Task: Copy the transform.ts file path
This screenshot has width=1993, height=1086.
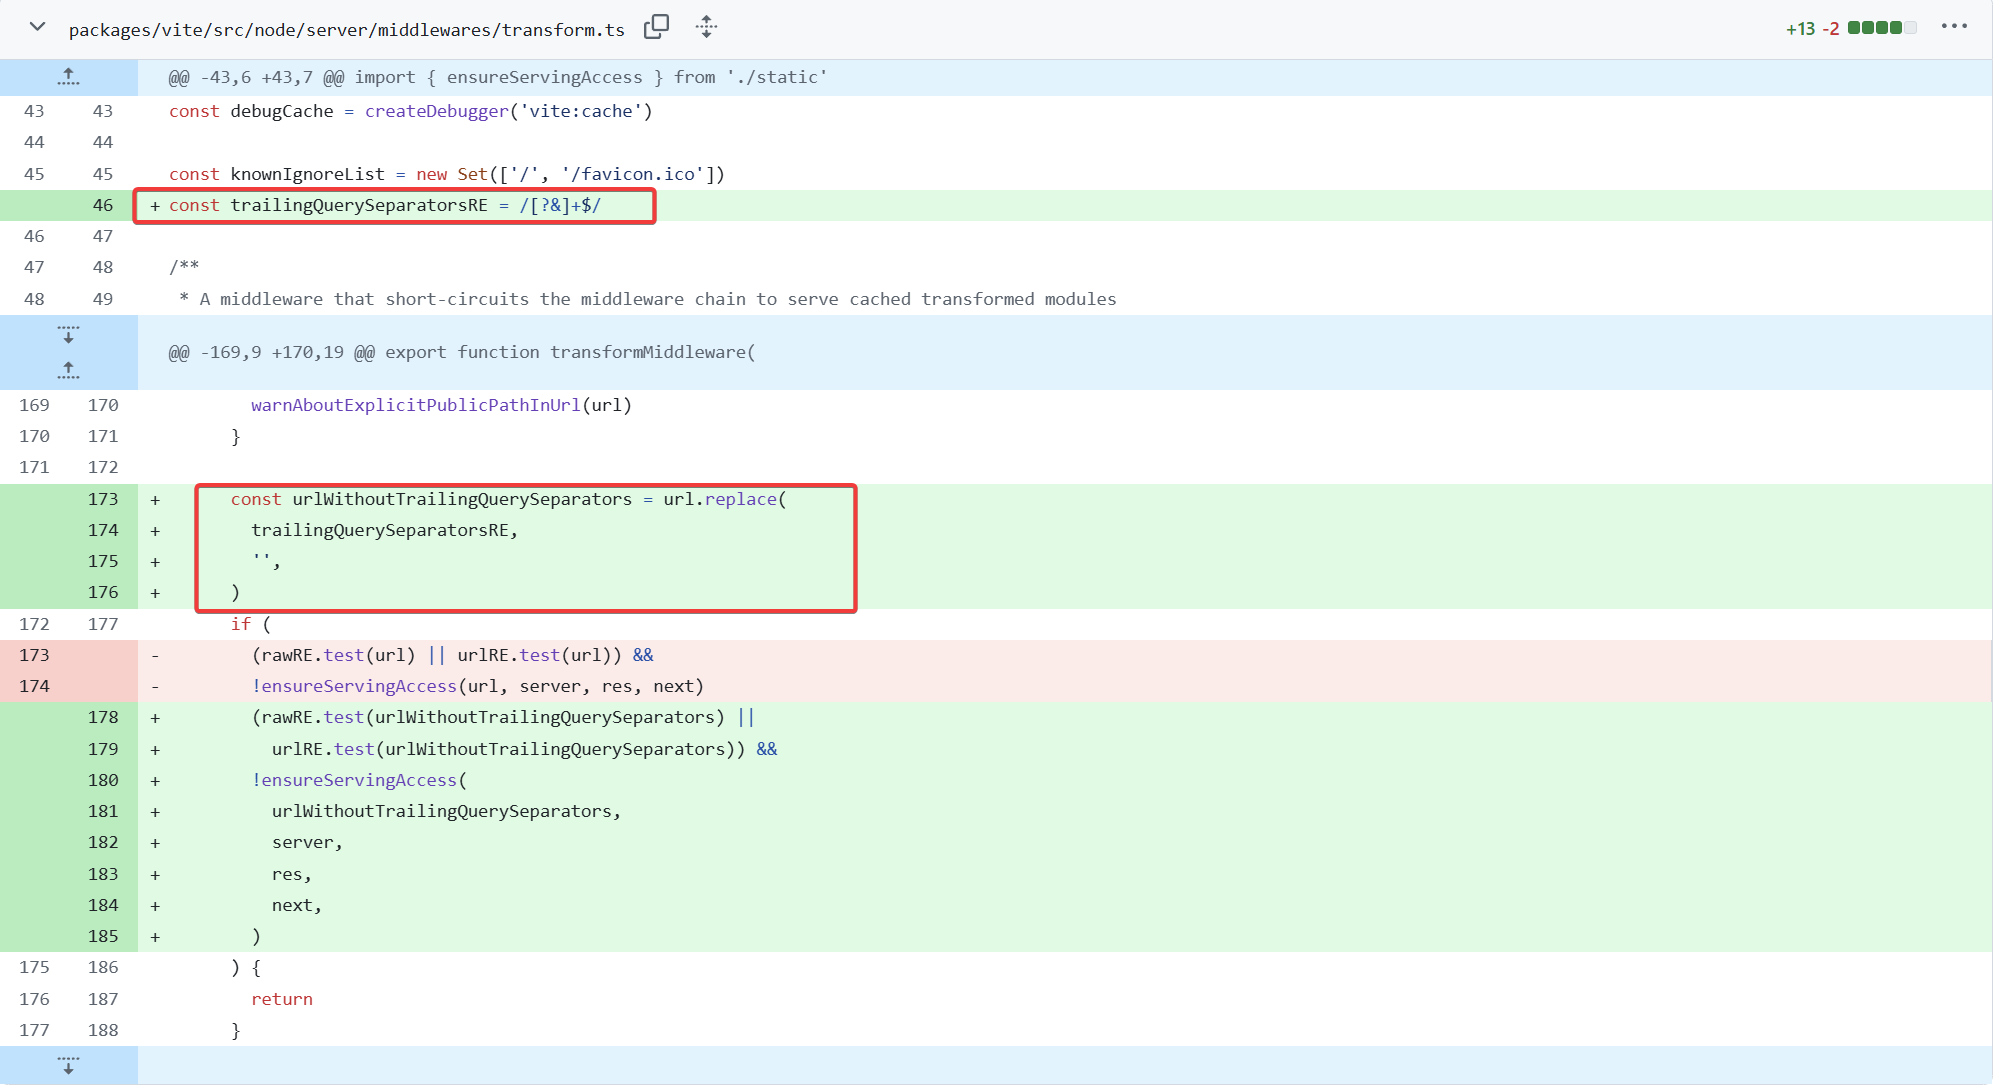Action: [656, 27]
